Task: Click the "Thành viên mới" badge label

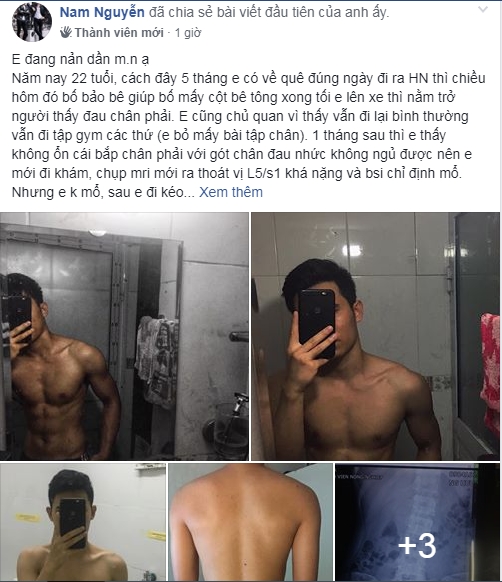Action: tap(119, 33)
